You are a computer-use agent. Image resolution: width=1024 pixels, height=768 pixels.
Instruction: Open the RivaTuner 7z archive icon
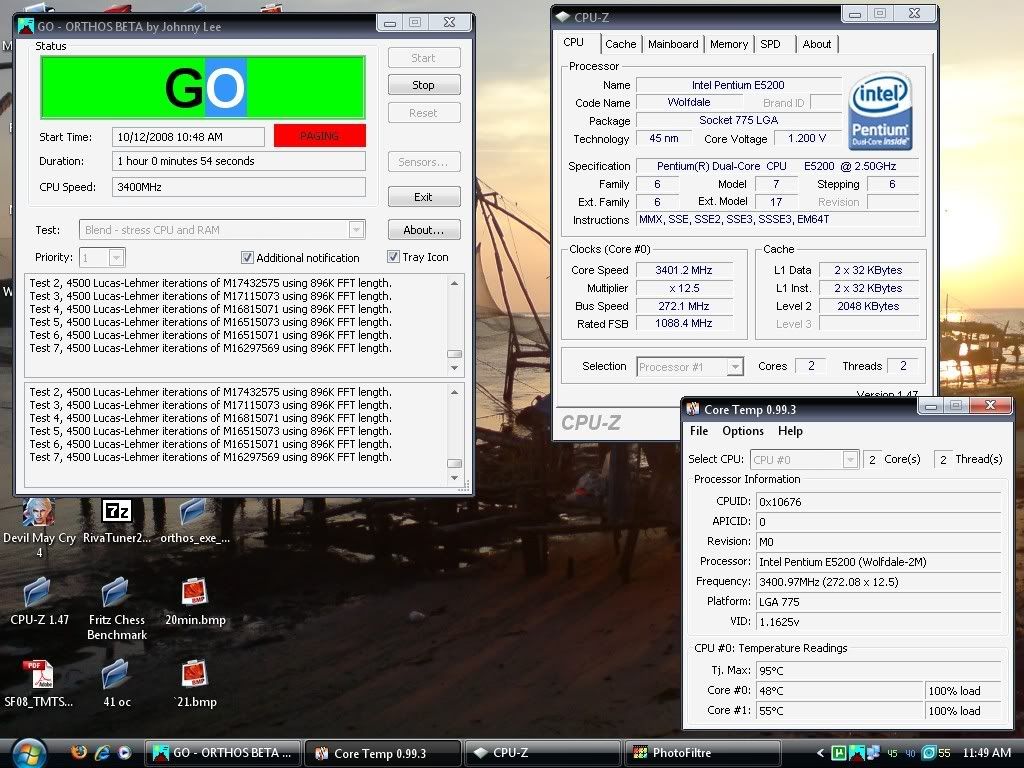(x=117, y=513)
